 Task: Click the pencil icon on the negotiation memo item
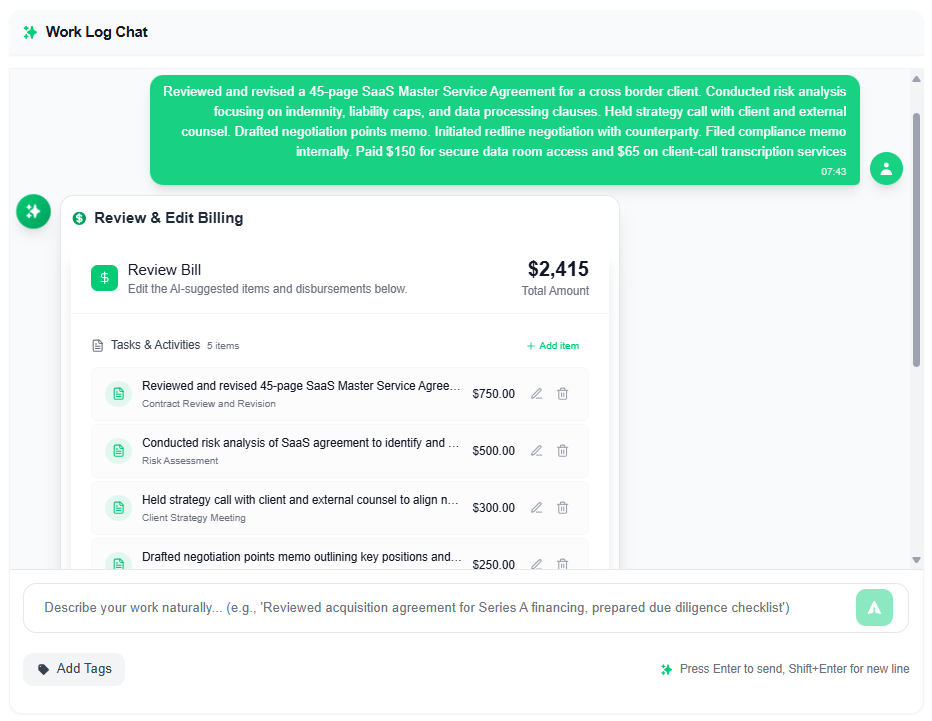point(536,564)
